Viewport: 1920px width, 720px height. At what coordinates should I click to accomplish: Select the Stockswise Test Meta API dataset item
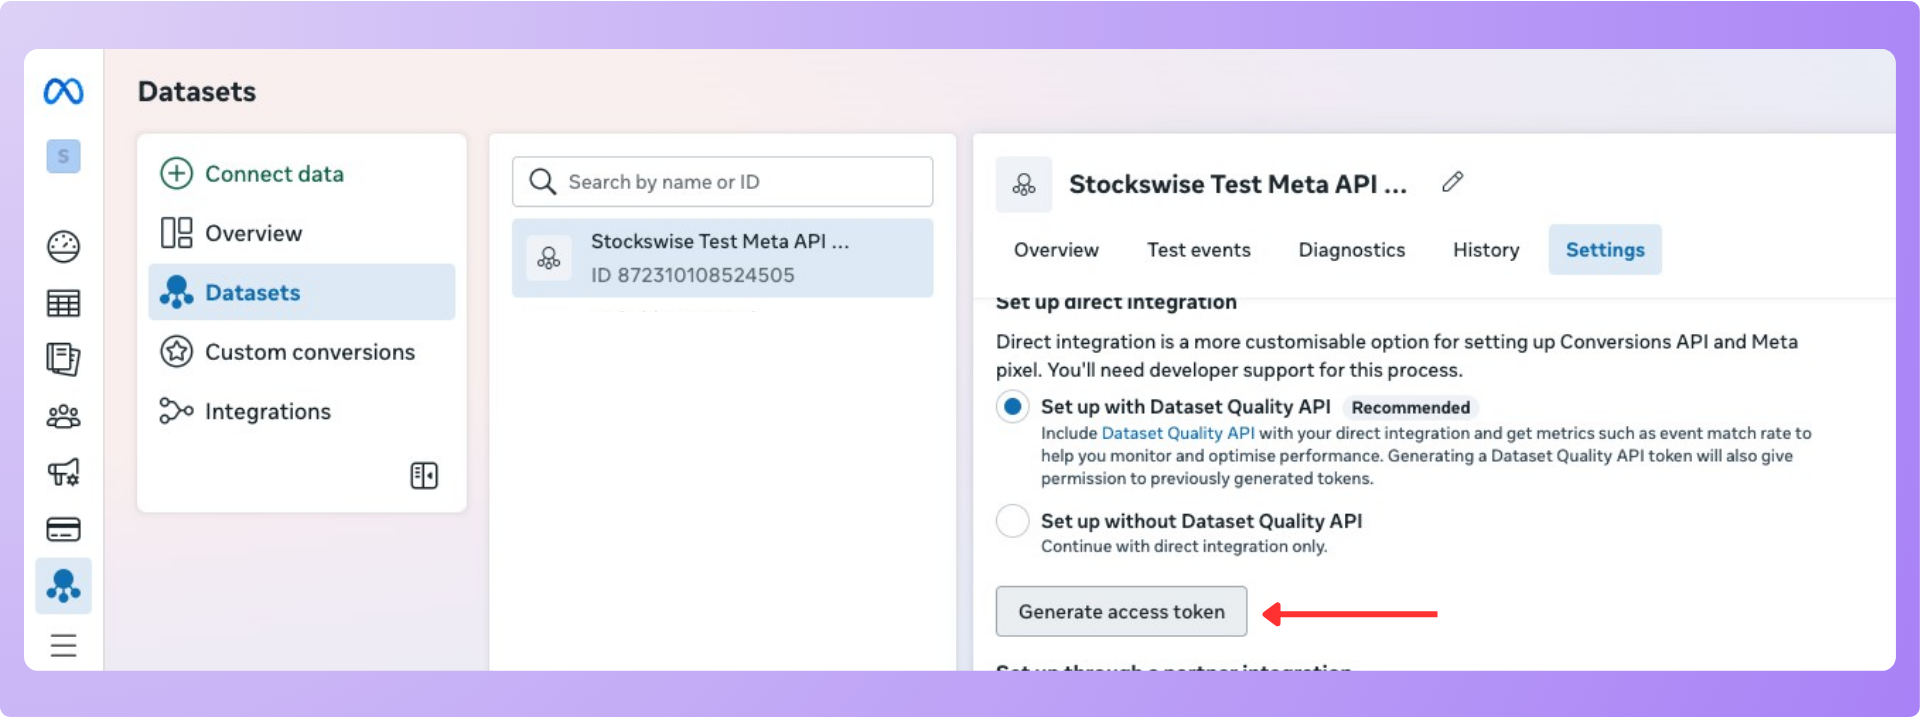pos(722,258)
